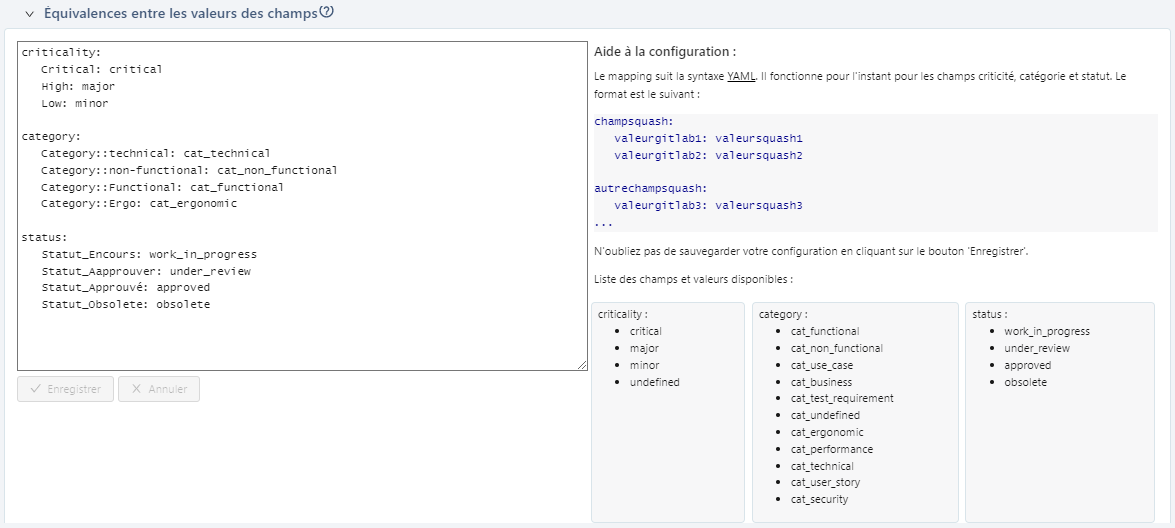Click the 'Statut_Obsolete: obsolete' line in editor
Screen dimensions: 1175x528
(x=125, y=304)
